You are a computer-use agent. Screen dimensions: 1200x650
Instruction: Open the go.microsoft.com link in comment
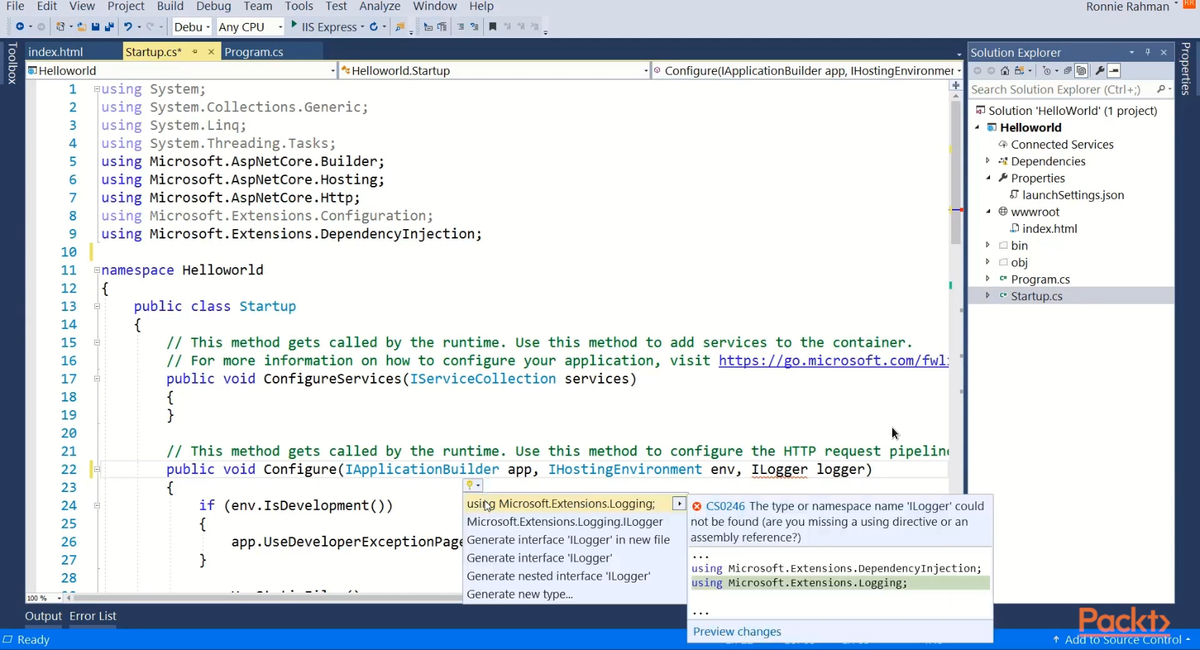pos(833,361)
